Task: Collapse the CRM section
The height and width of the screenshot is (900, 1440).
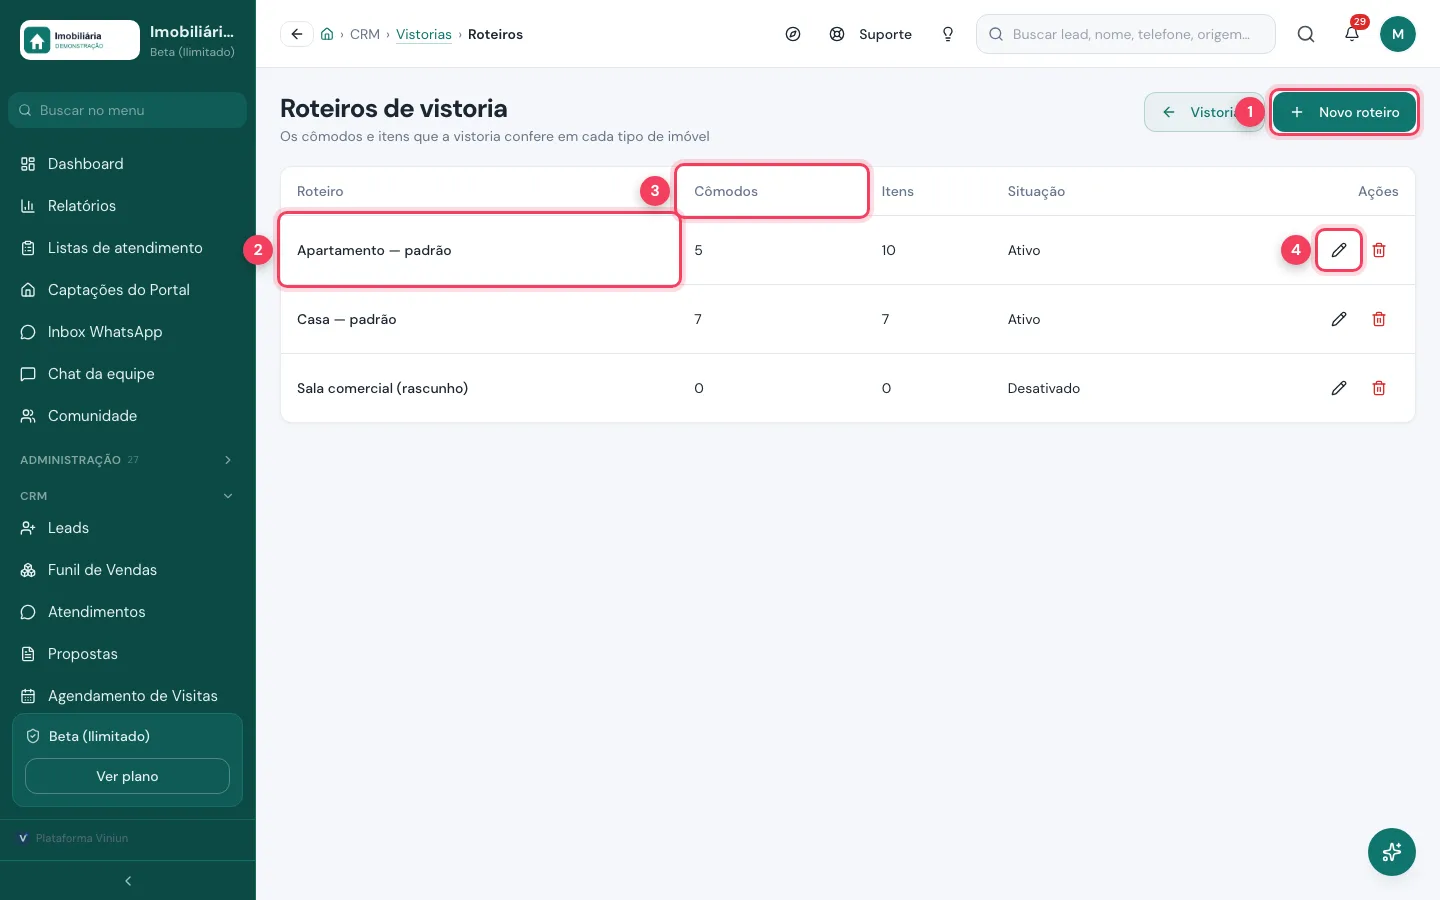Action: coord(128,496)
